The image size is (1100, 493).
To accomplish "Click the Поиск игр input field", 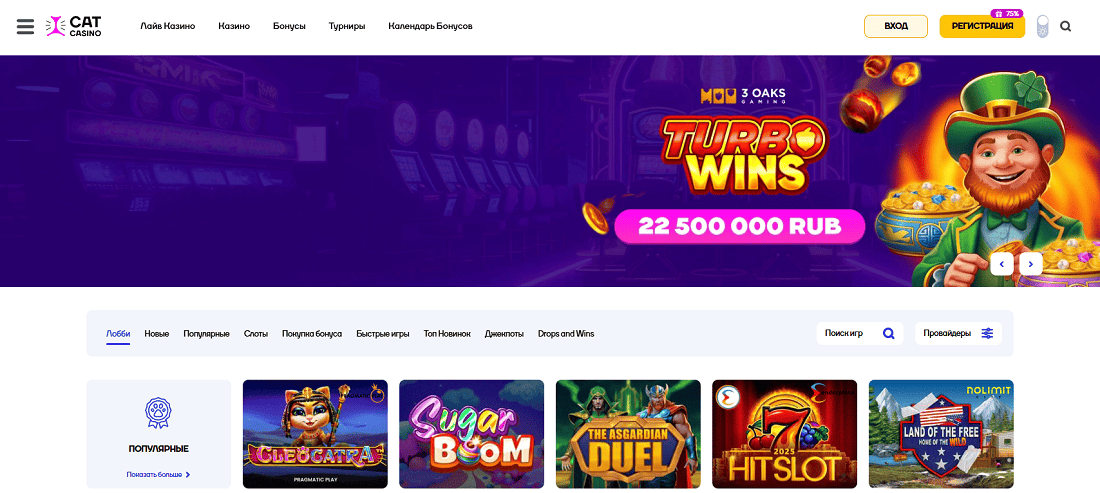I will 851,334.
